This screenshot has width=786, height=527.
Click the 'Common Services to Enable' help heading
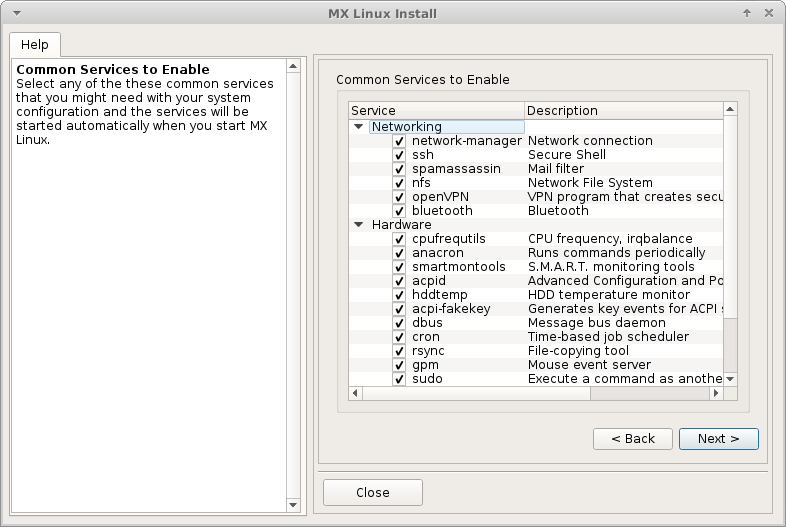113,70
